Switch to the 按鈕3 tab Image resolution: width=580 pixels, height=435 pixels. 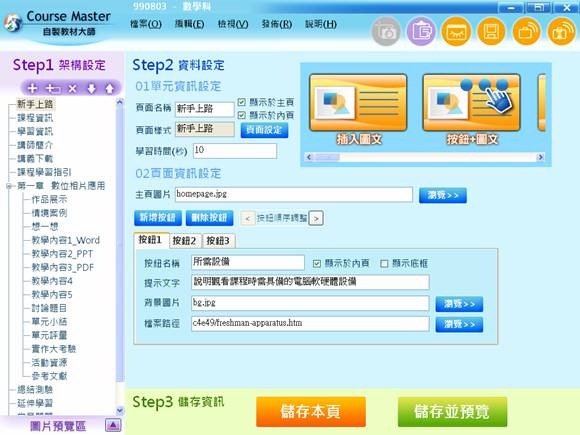tap(219, 241)
